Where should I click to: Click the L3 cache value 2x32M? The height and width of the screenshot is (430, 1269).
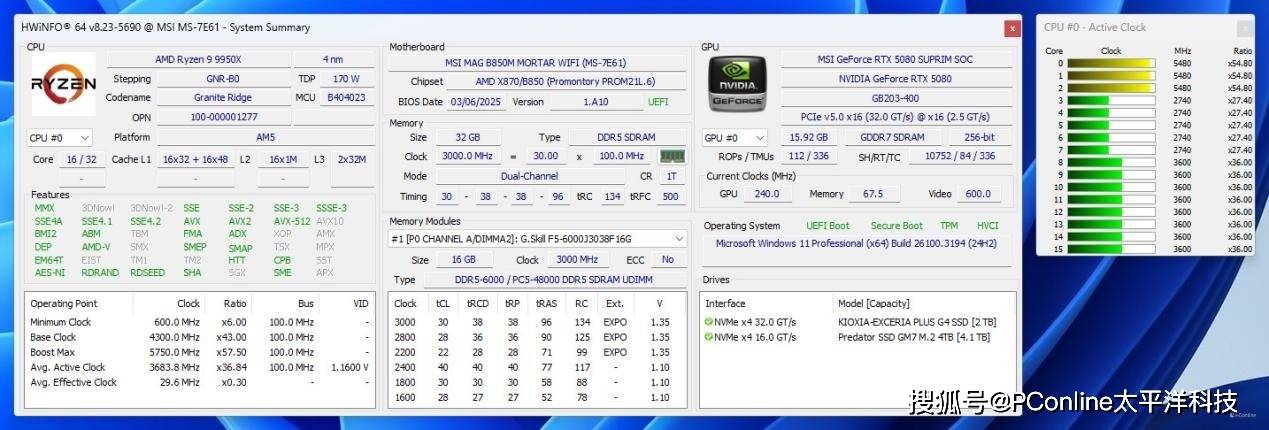pos(351,159)
